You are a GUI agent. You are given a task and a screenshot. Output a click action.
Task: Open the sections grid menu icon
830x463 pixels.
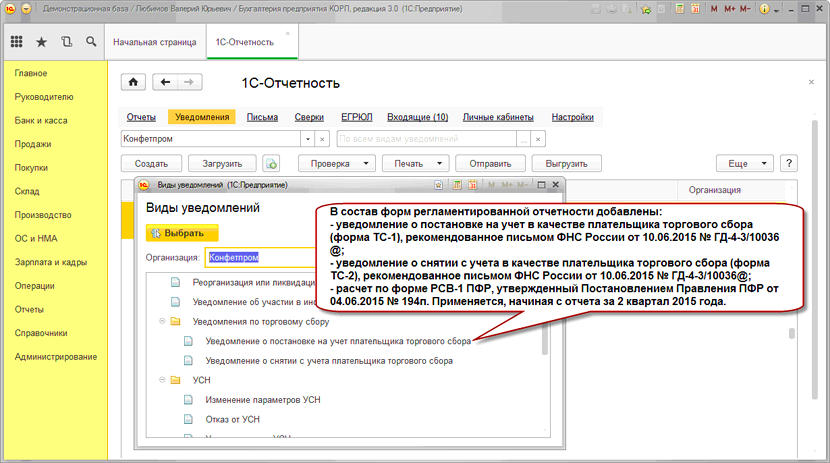(16, 43)
